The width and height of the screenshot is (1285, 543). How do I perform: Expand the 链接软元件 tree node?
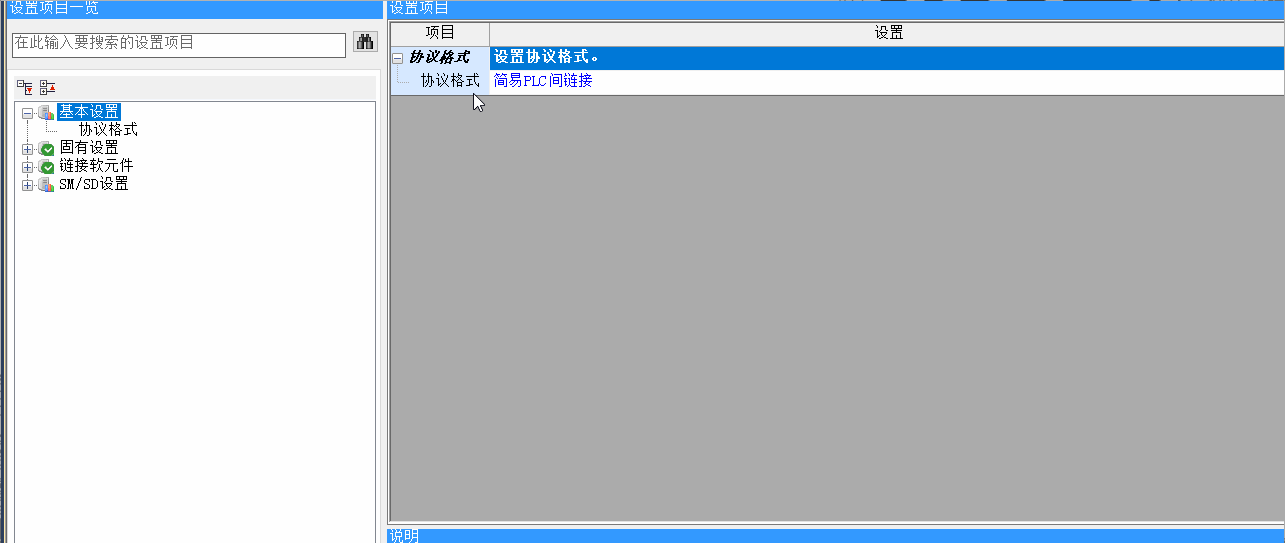[x=27, y=166]
